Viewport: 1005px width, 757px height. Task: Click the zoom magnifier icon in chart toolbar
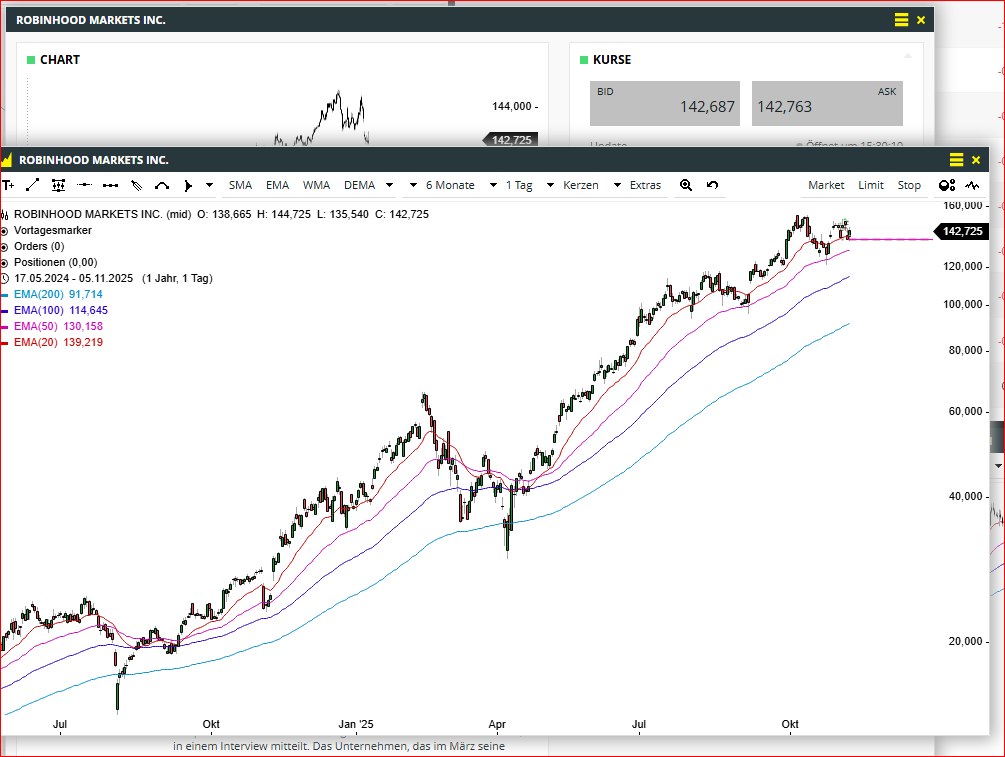686,185
